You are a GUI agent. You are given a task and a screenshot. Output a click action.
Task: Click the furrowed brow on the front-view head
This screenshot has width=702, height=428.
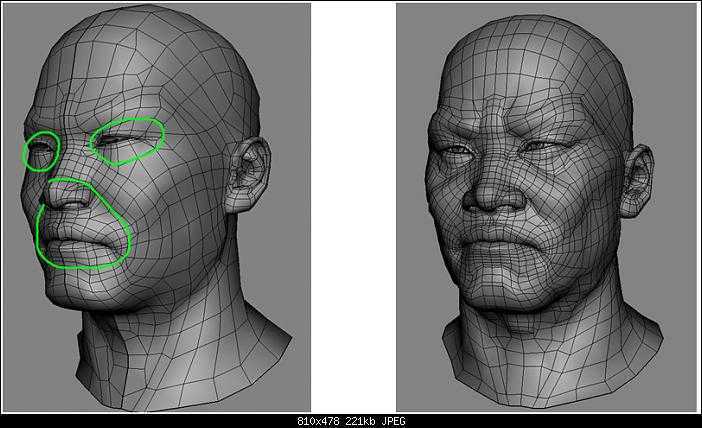point(497,125)
